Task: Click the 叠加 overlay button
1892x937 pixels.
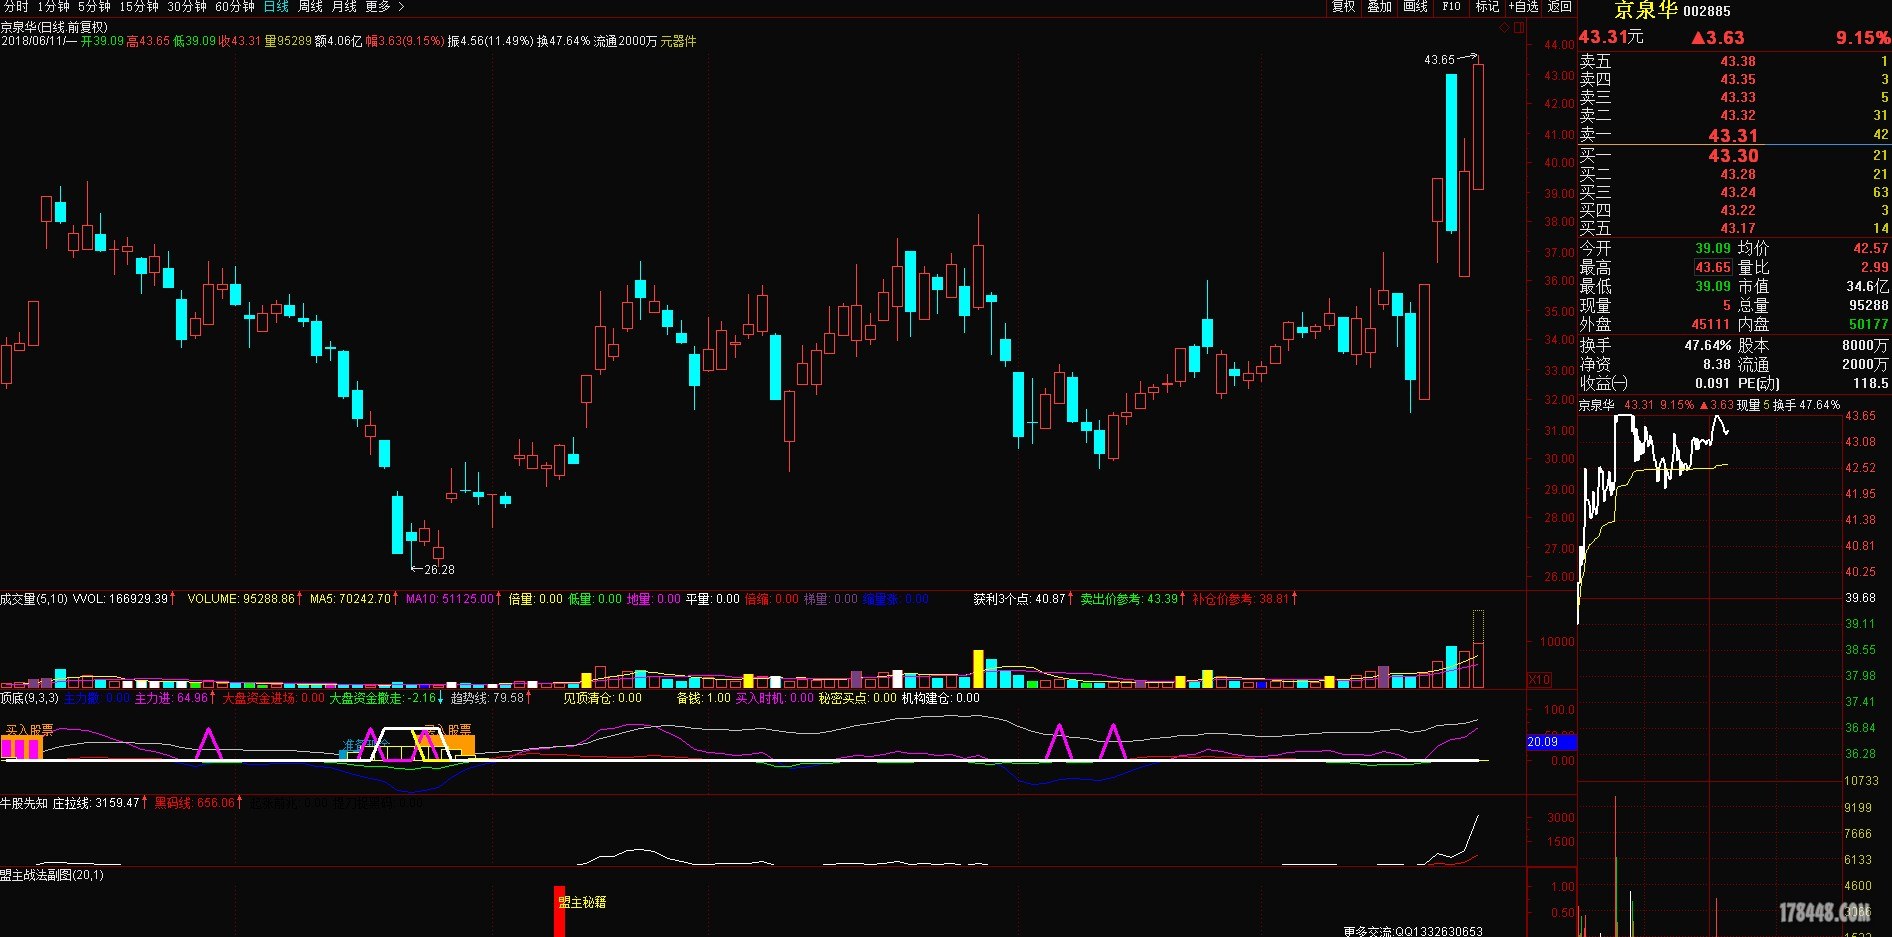Action: click(x=1379, y=7)
